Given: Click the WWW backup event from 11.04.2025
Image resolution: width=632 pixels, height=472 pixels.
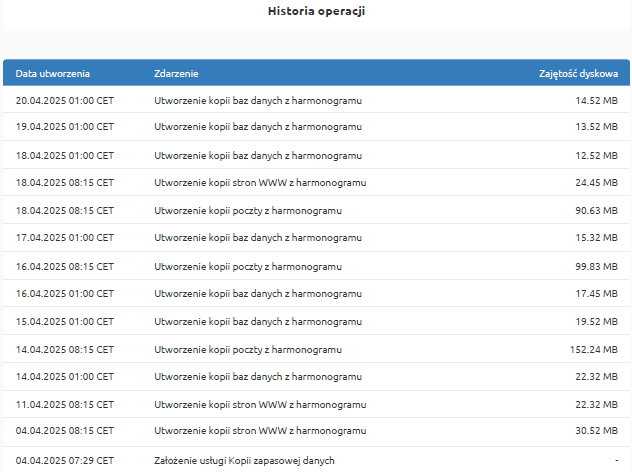Looking at the screenshot, I should point(260,404).
